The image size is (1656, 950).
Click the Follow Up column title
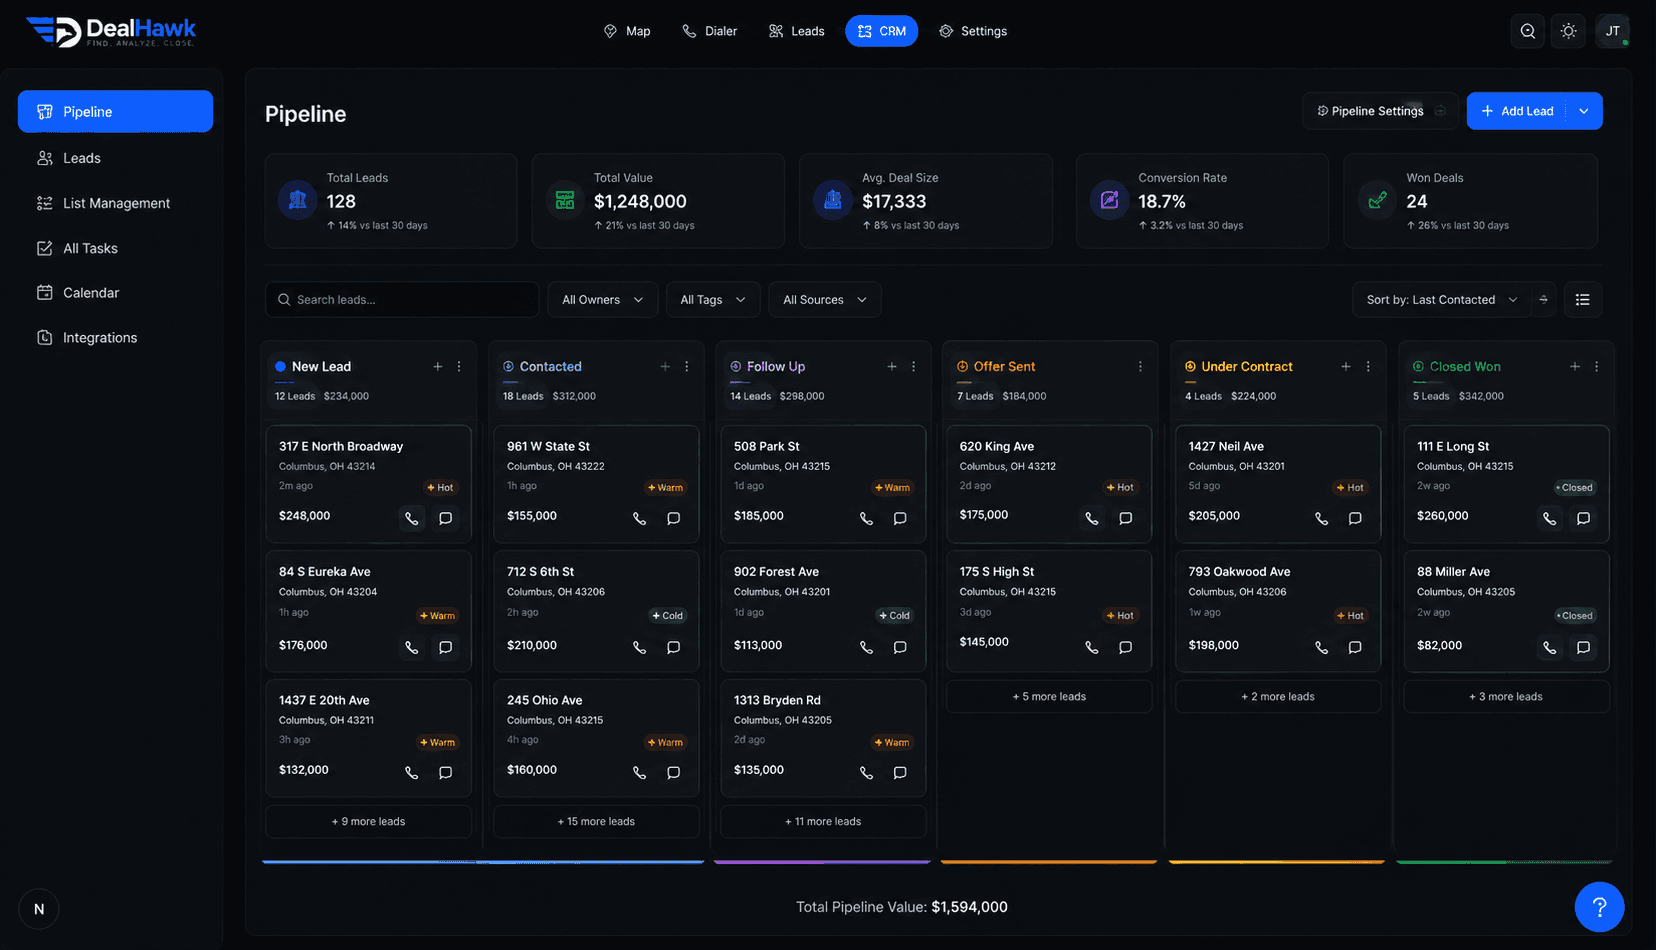click(776, 367)
